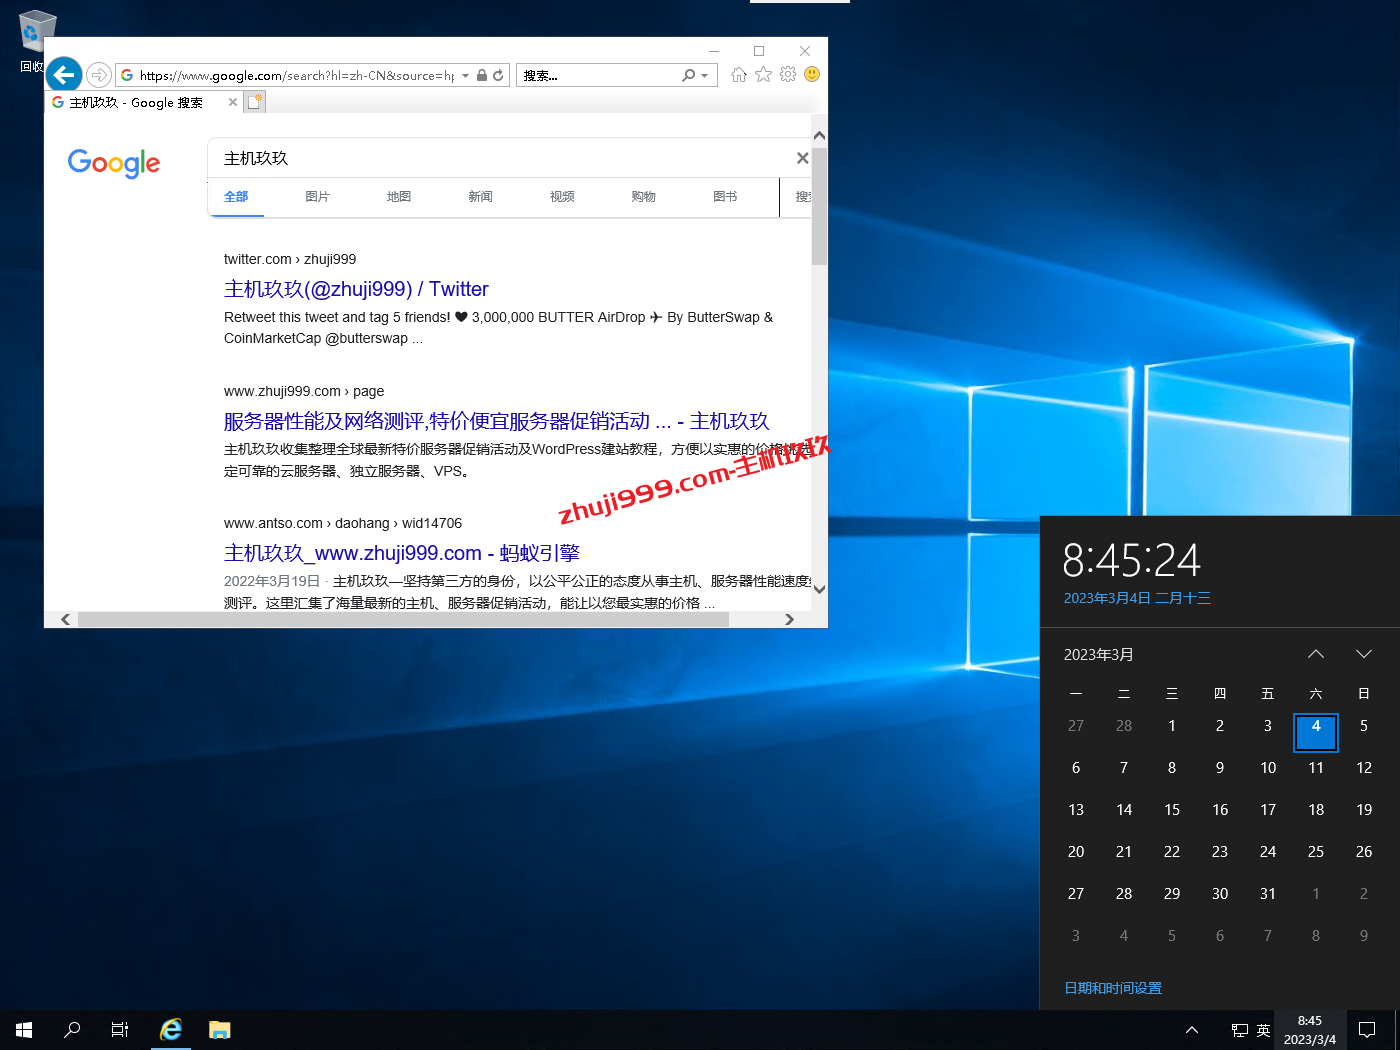Go back with the browser back arrow
This screenshot has width=1400, height=1050.
click(64, 74)
